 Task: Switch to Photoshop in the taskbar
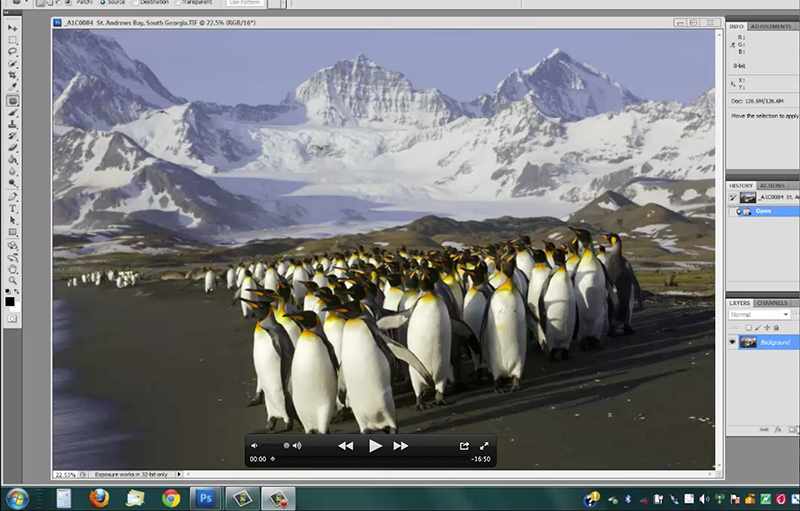click(206, 498)
